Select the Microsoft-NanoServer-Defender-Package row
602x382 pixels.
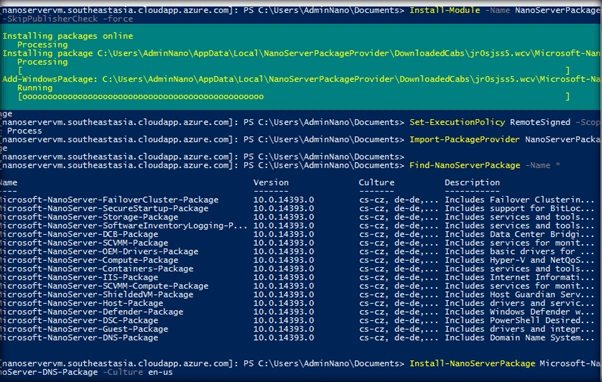pos(297,312)
